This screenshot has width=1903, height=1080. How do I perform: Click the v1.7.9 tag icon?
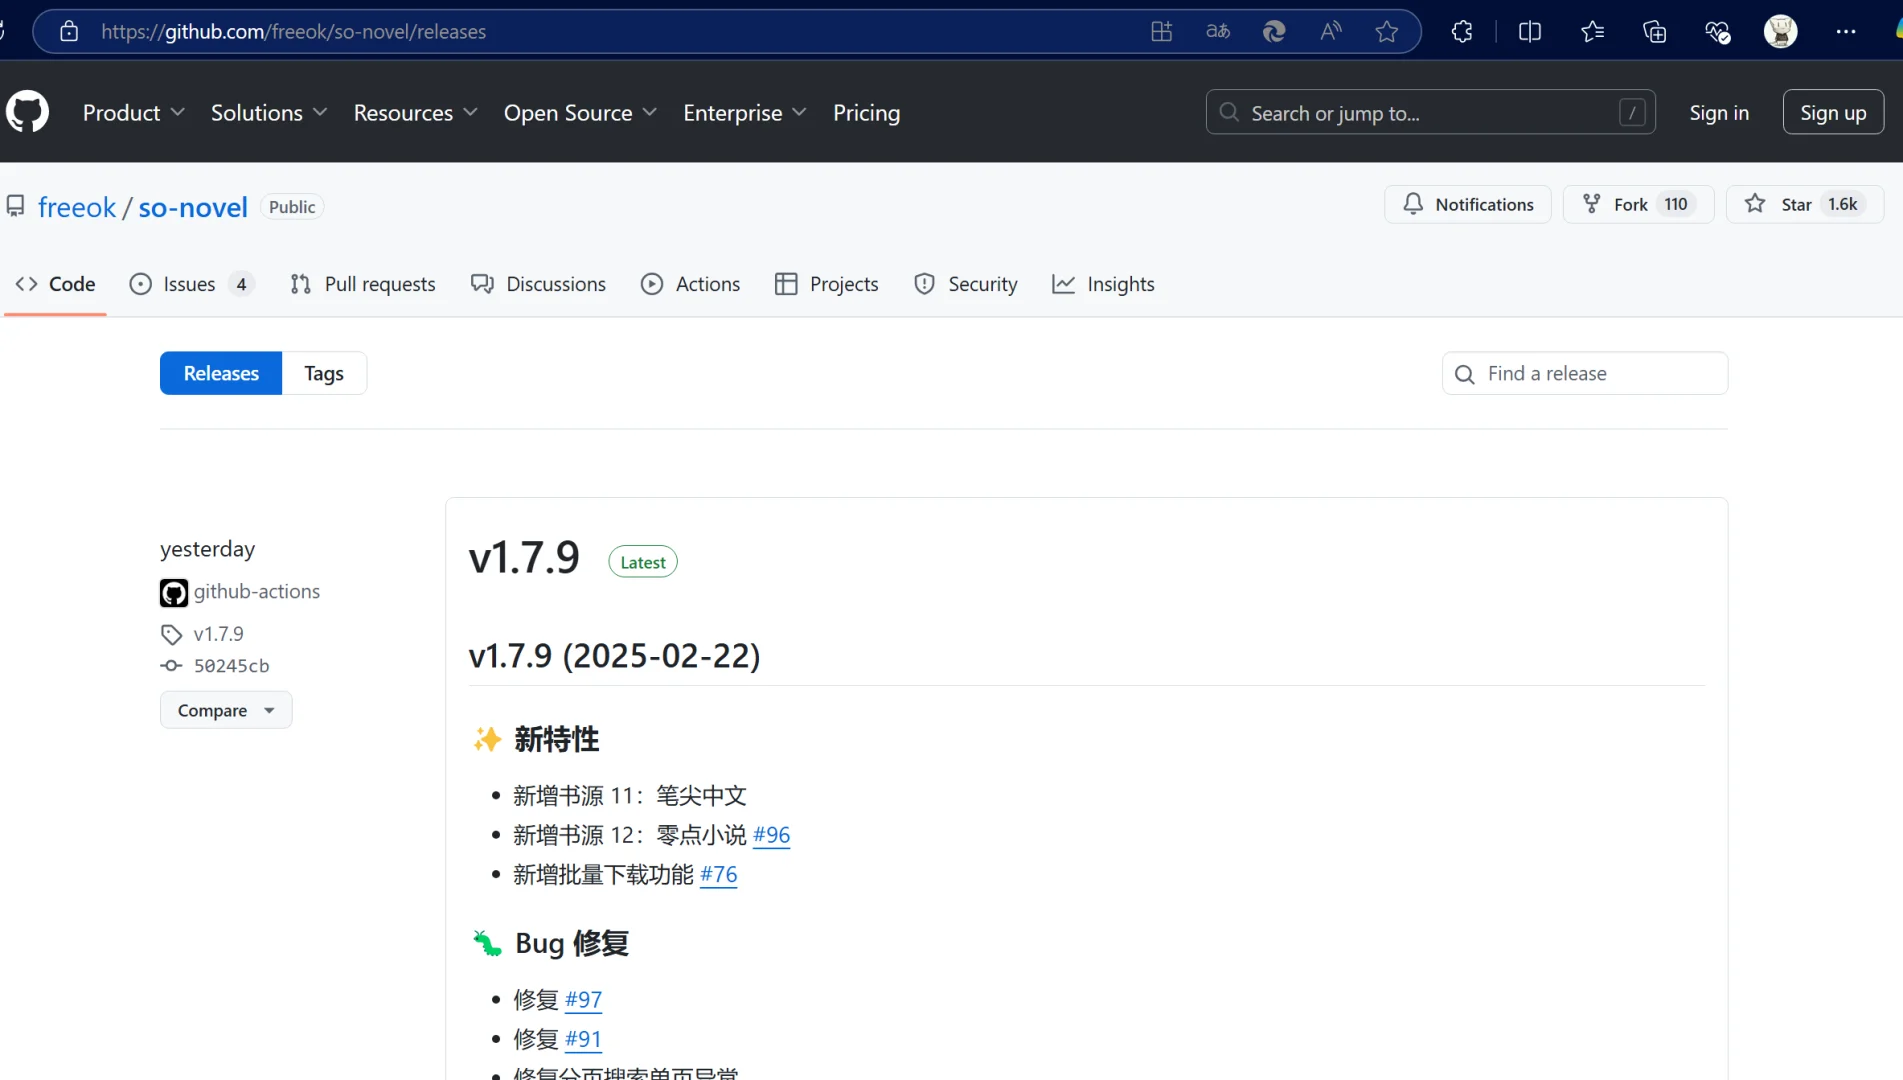[x=171, y=634]
